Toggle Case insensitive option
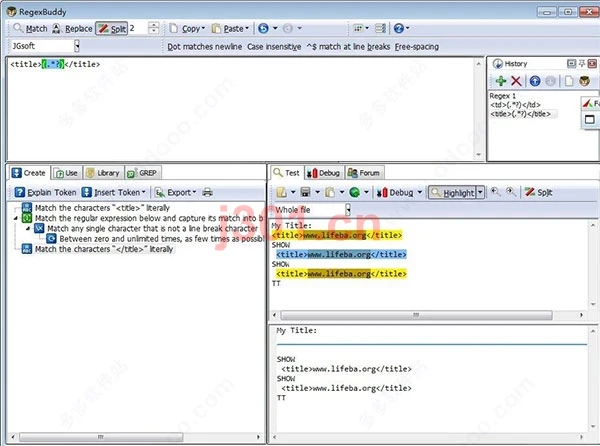 pos(274,47)
